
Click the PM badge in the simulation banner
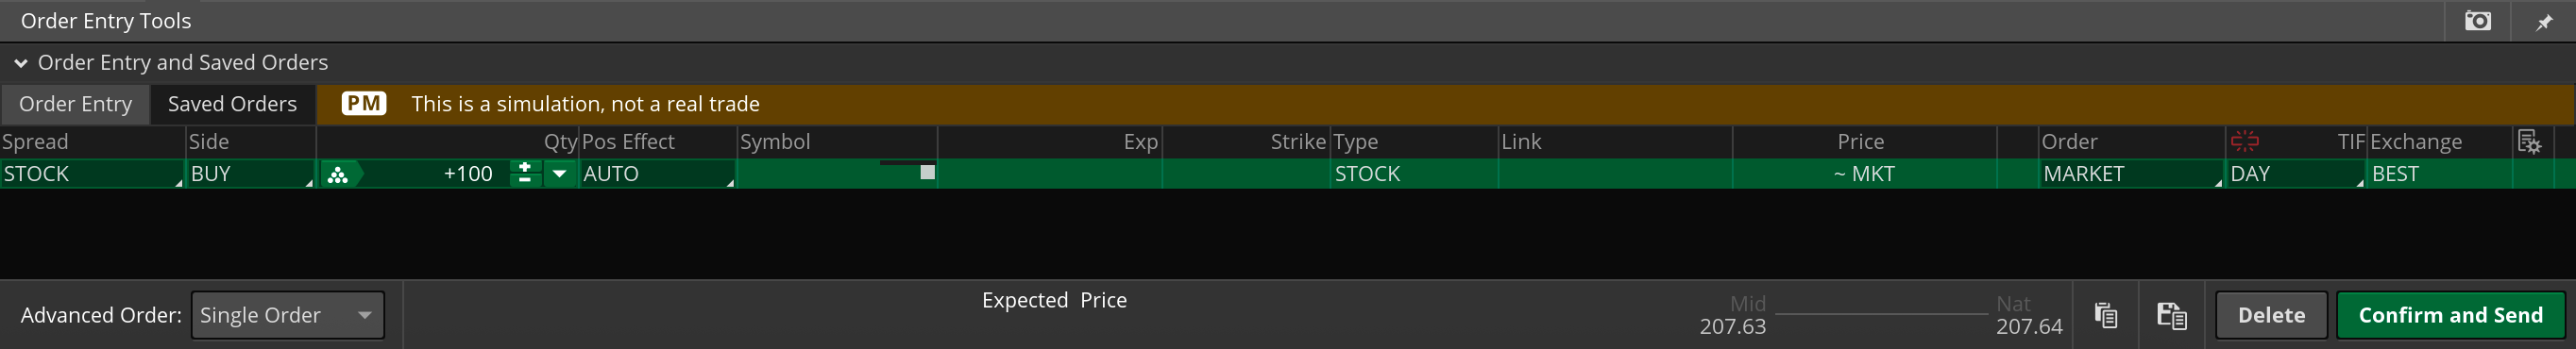coord(364,103)
